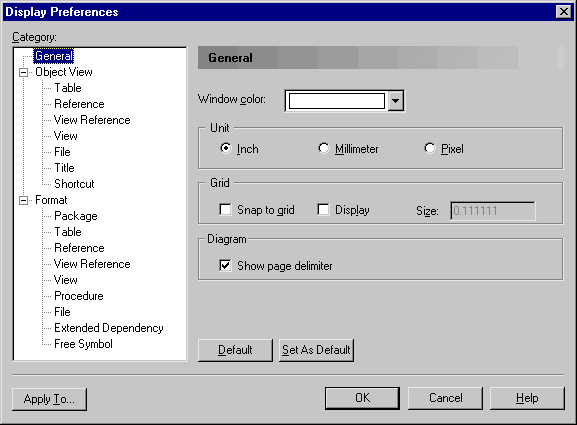Select the Inch unit radio button
577x425 pixels.
point(225,148)
